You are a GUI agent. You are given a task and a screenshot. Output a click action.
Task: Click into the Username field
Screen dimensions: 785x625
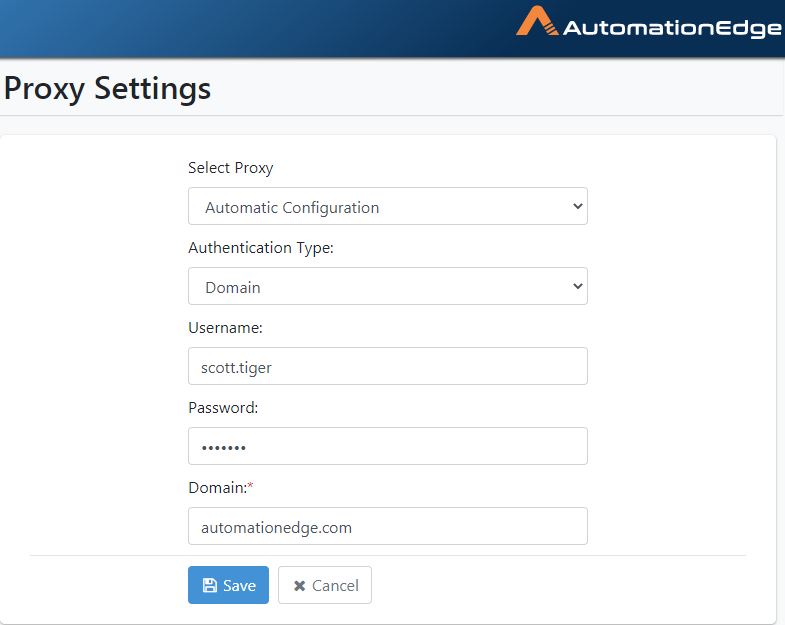click(x=387, y=366)
